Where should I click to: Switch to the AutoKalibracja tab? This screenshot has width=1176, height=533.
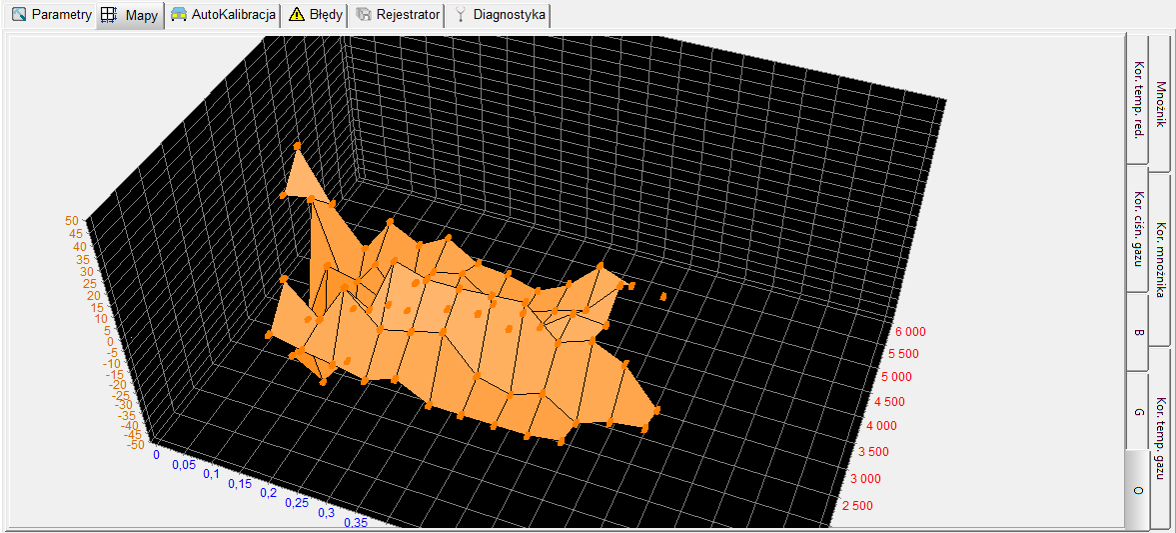coord(223,15)
